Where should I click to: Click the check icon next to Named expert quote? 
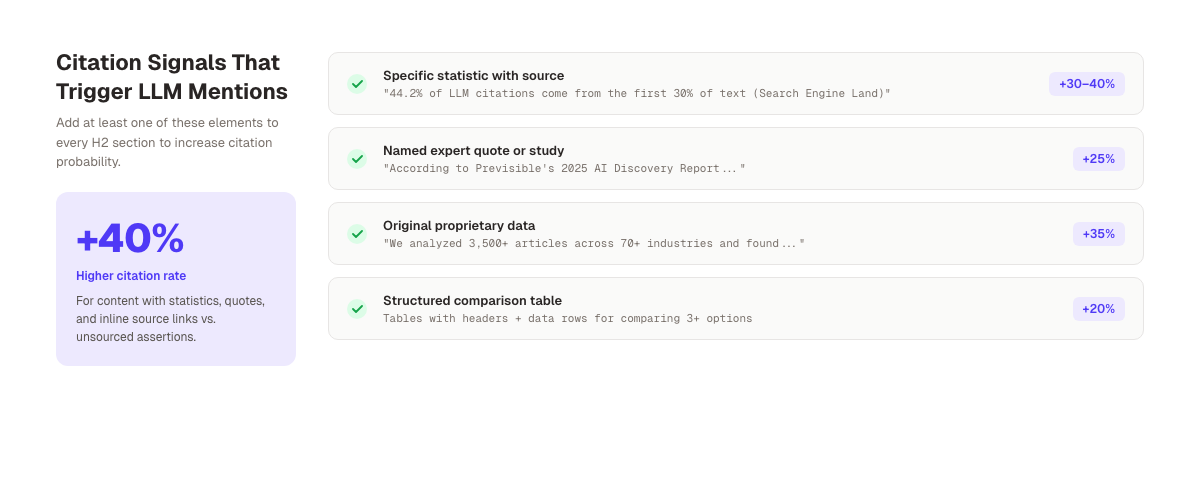357,159
